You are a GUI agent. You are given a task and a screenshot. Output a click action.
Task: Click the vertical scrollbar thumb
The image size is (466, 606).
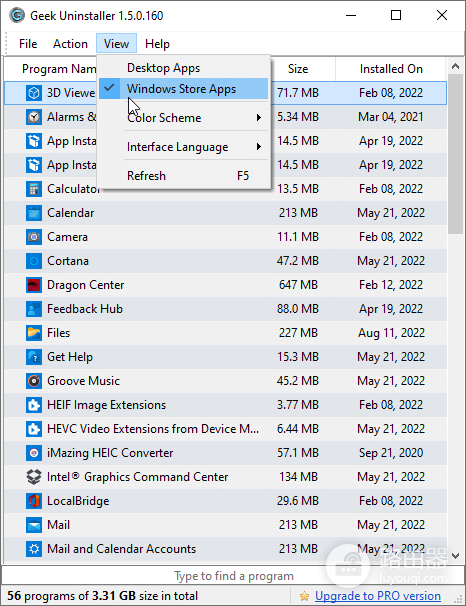(x=456, y=154)
